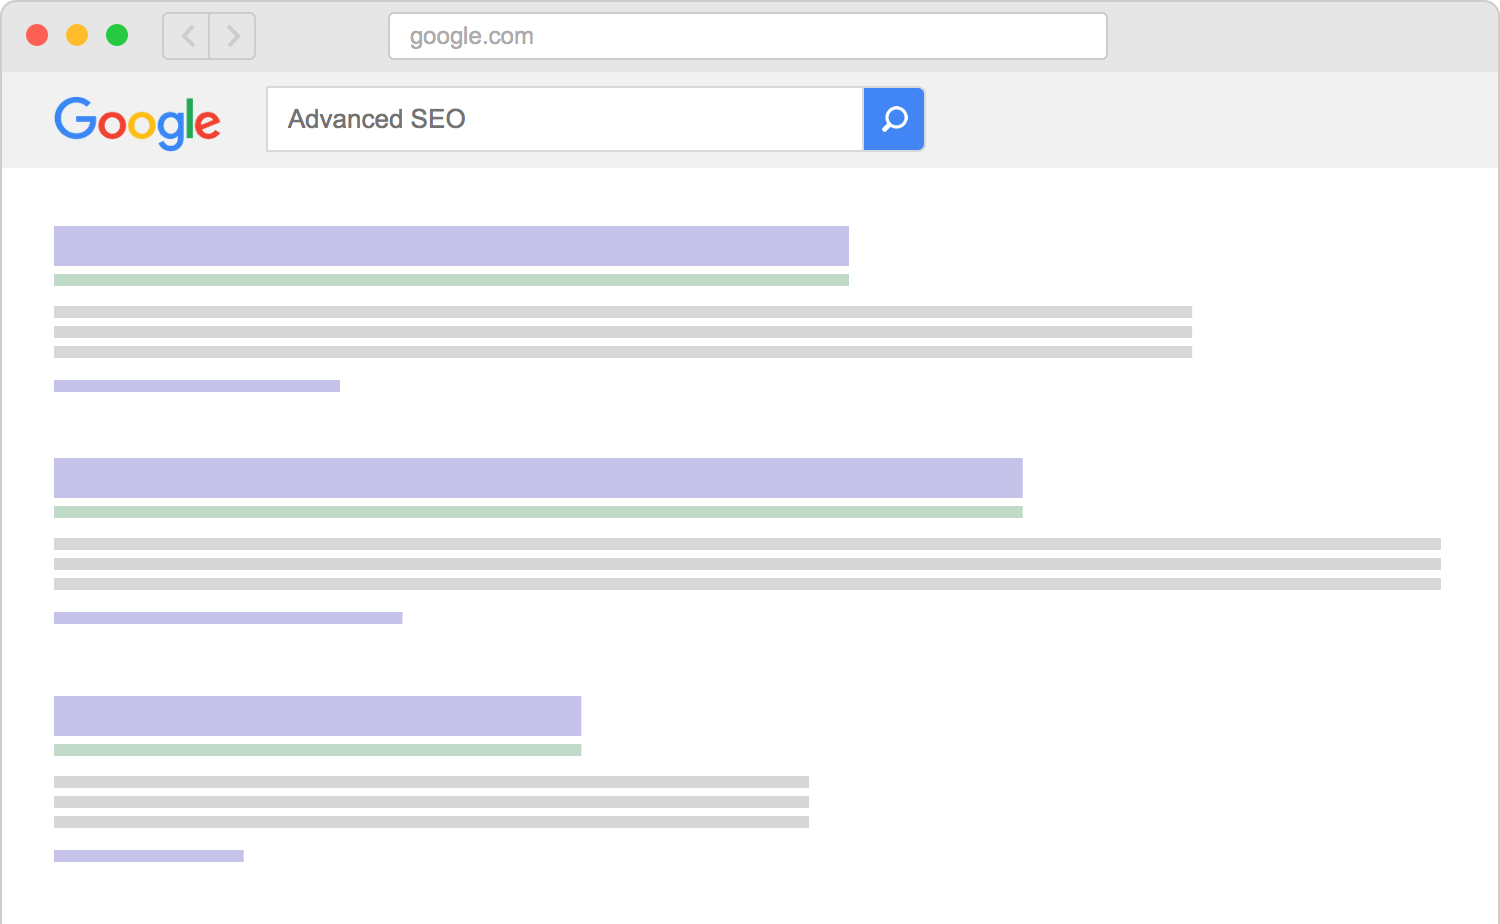The width and height of the screenshot is (1500, 924).
Task: Click the first result's gray description text
Action: click(622, 332)
